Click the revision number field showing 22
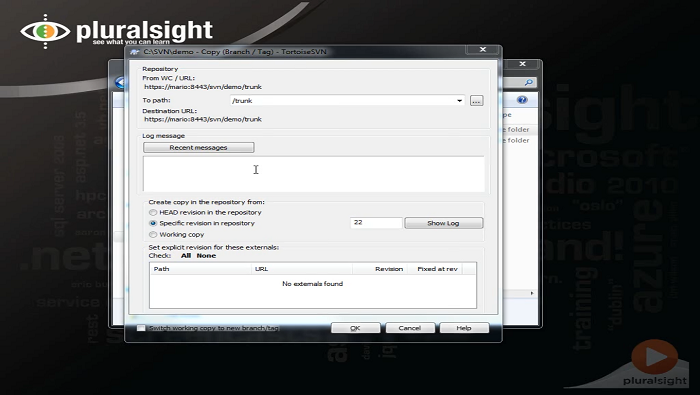700x395 pixels. (376, 222)
